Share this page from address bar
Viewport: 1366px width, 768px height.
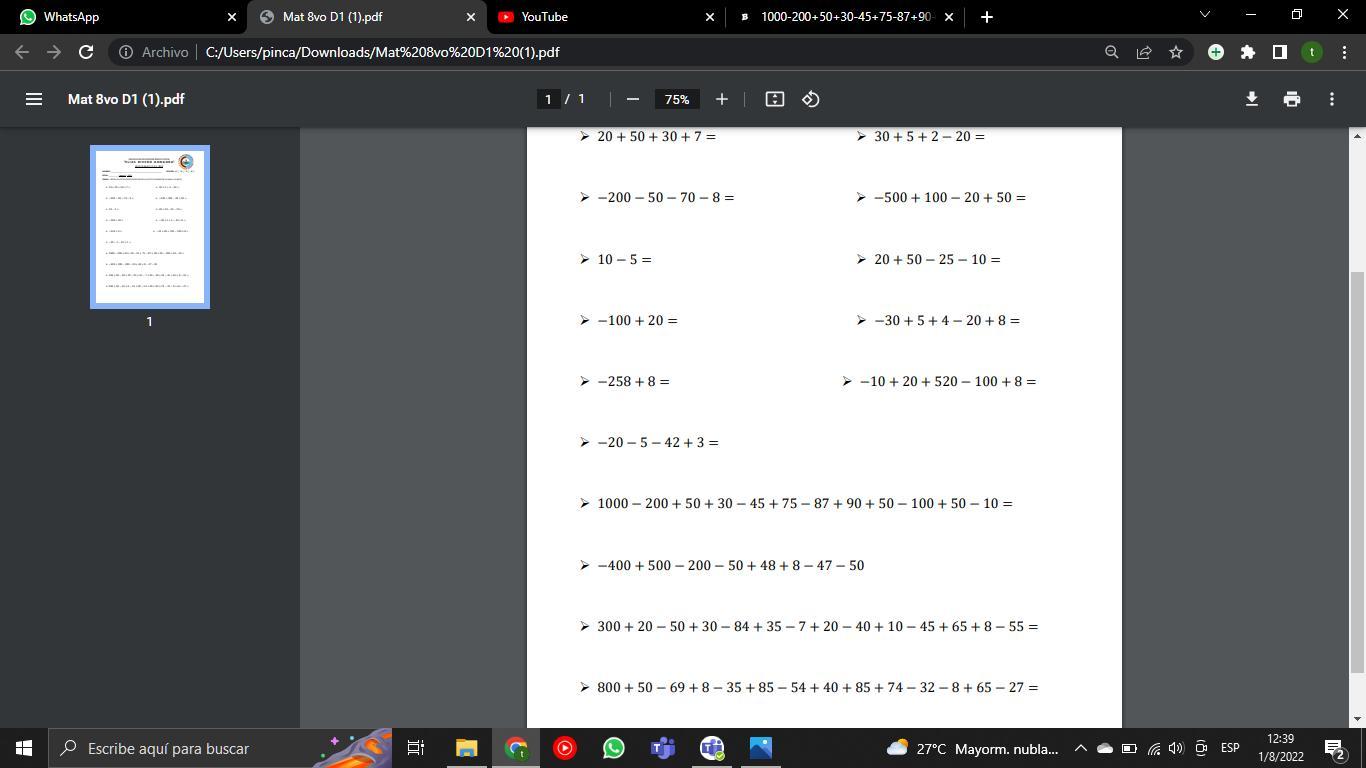coord(1144,52)
